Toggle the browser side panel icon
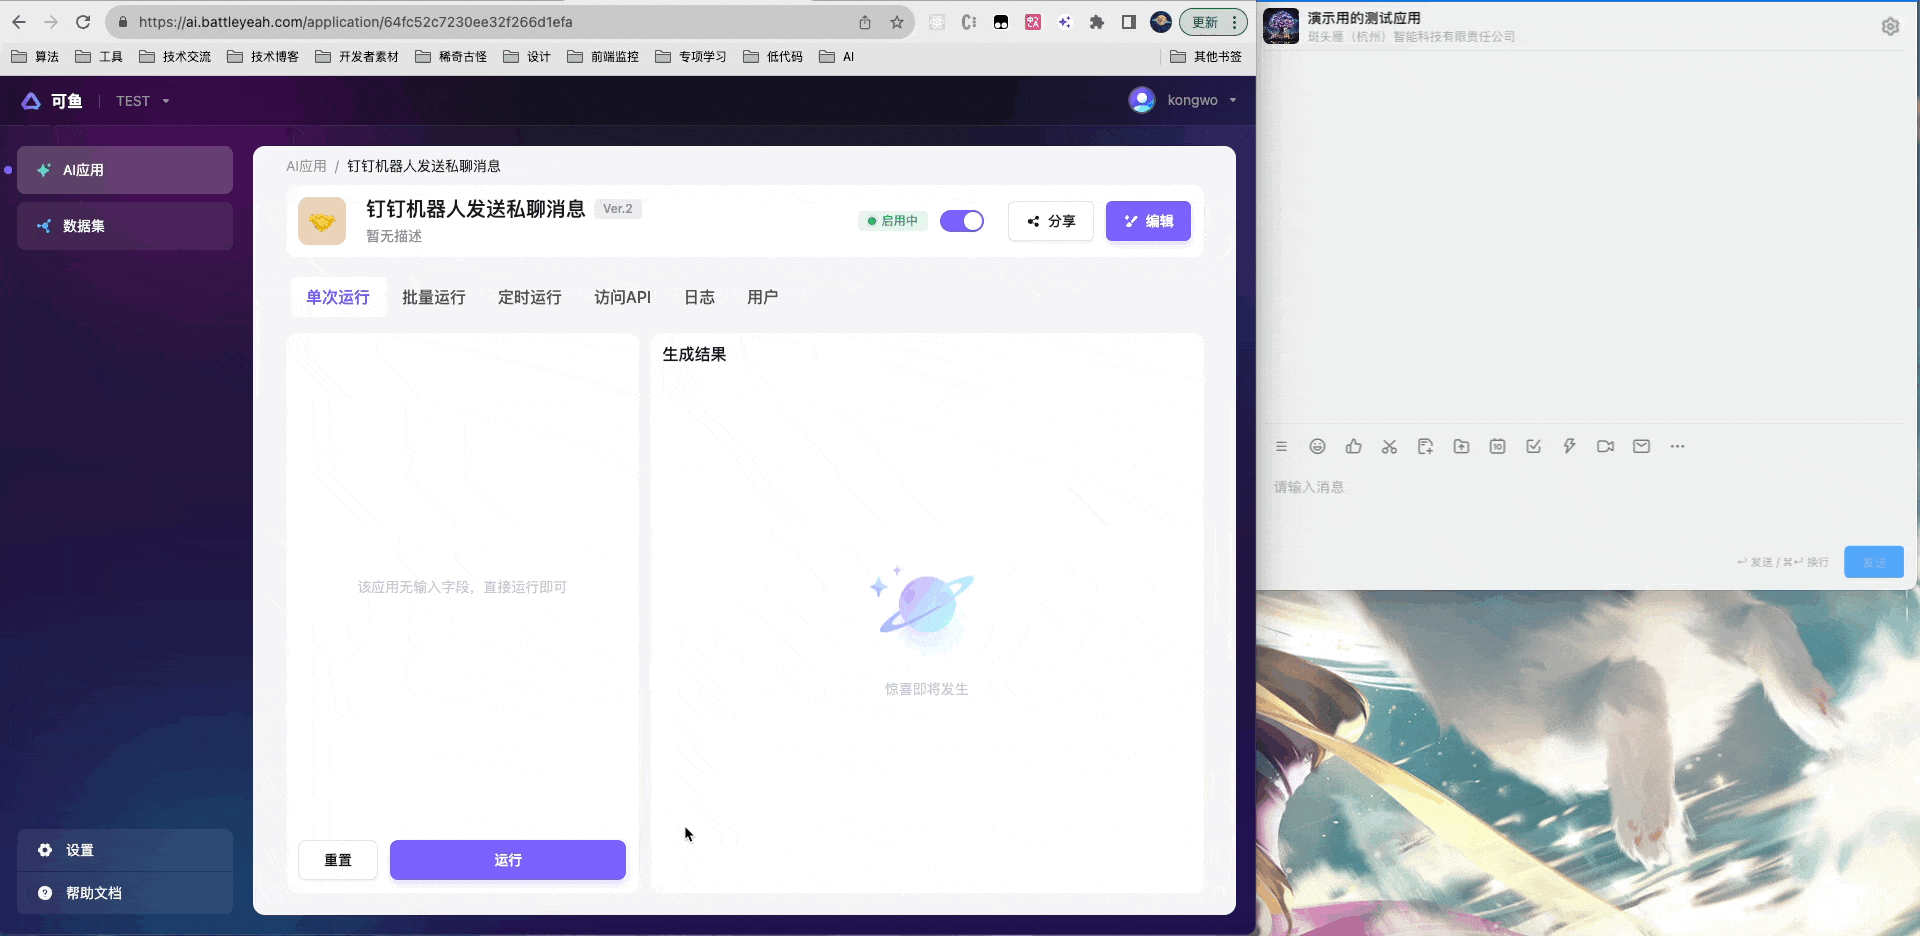Screen dimensions: 1920x936 point(1129,22)
